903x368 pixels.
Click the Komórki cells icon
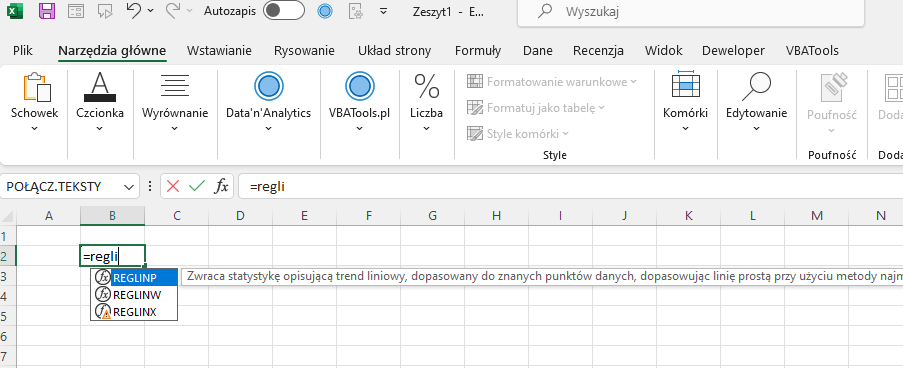click(x=685, y=86)
